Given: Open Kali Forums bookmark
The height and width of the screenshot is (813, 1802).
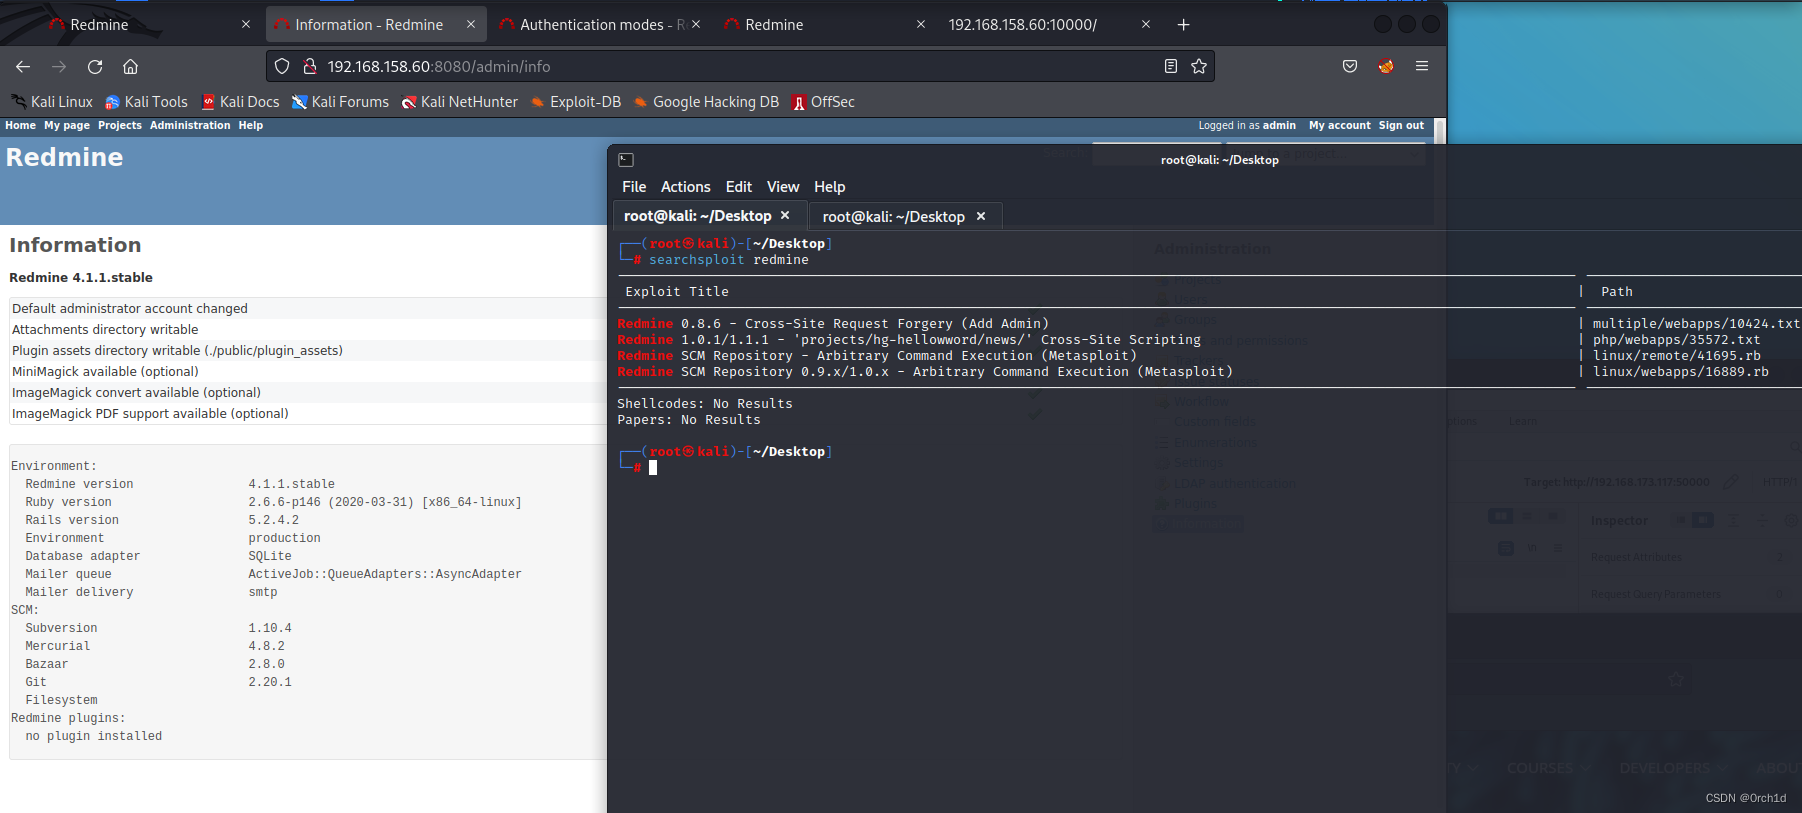Looking at the screenshot, I should pyautogui.click(x=340, y=102).
